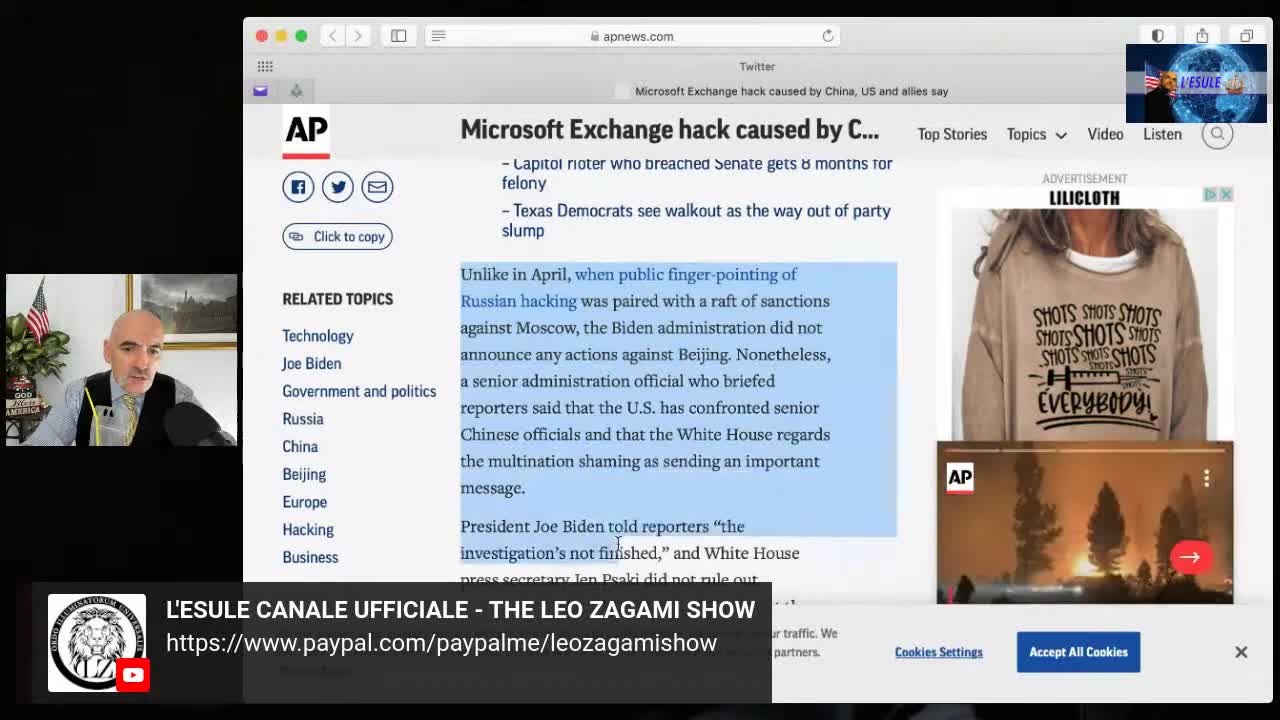This screenshot has height=720, width=1280.
Task: Click the Click to copy button
Action: 337,236
